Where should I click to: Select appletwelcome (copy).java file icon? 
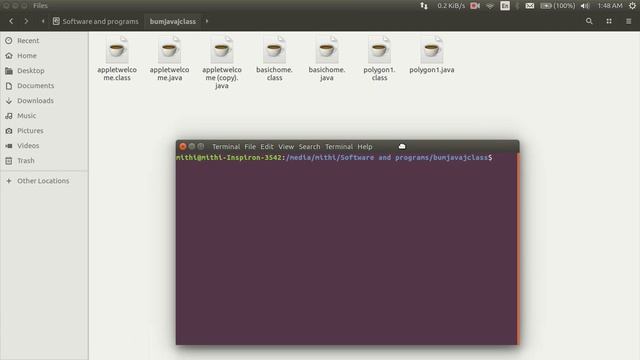222,50
